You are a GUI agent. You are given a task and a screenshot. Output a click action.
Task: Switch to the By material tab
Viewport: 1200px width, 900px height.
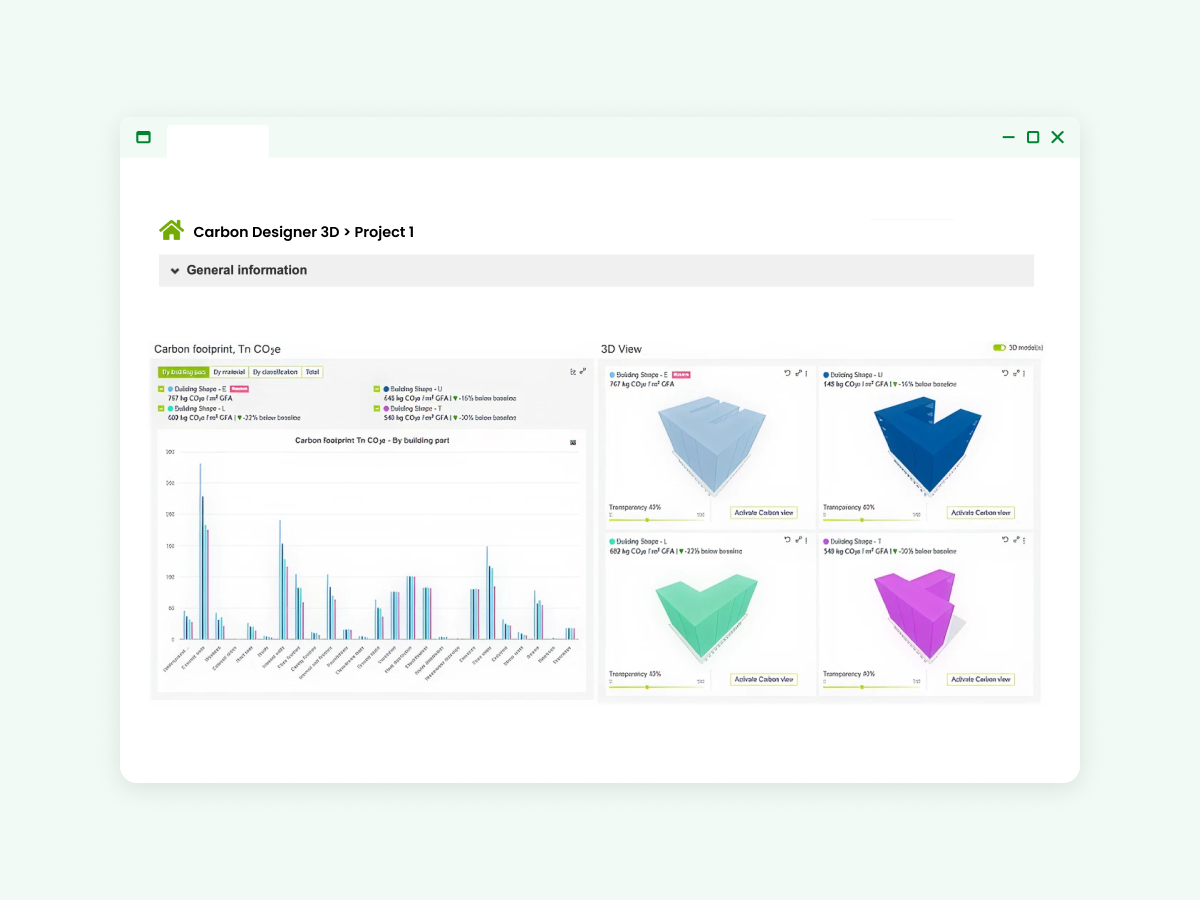point(229,372)
